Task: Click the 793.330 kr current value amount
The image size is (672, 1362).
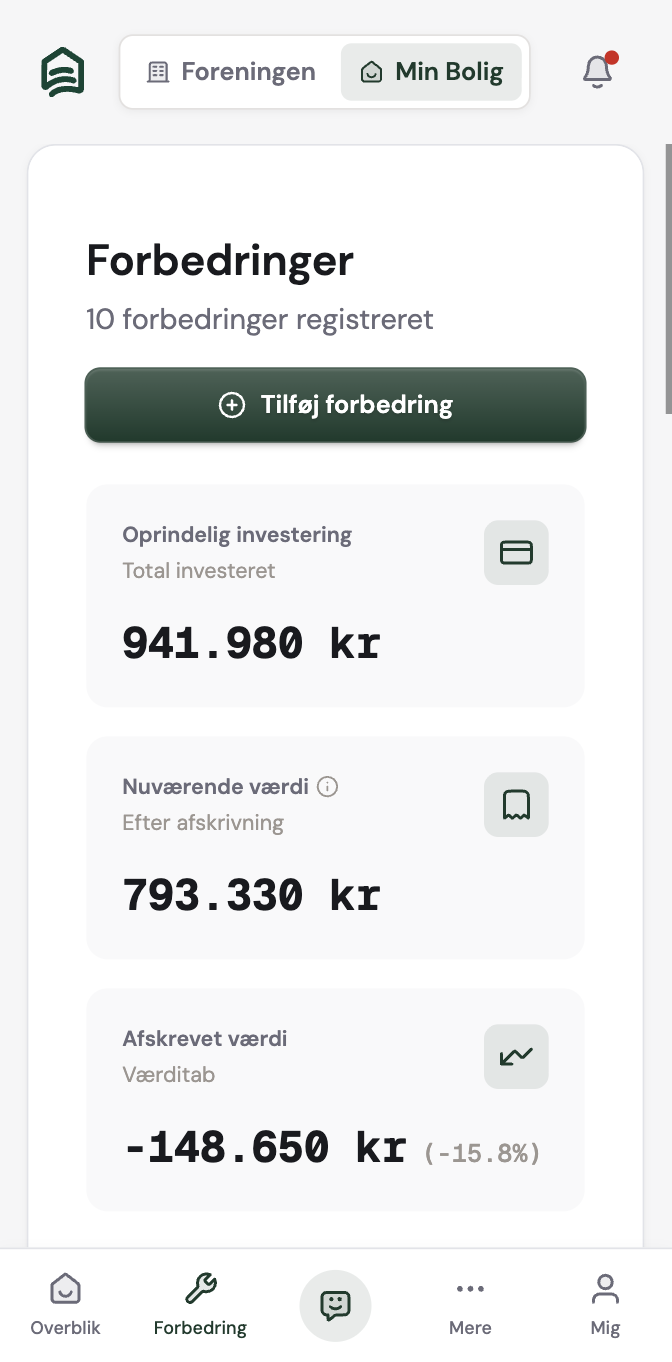Action: coord(251,895)
